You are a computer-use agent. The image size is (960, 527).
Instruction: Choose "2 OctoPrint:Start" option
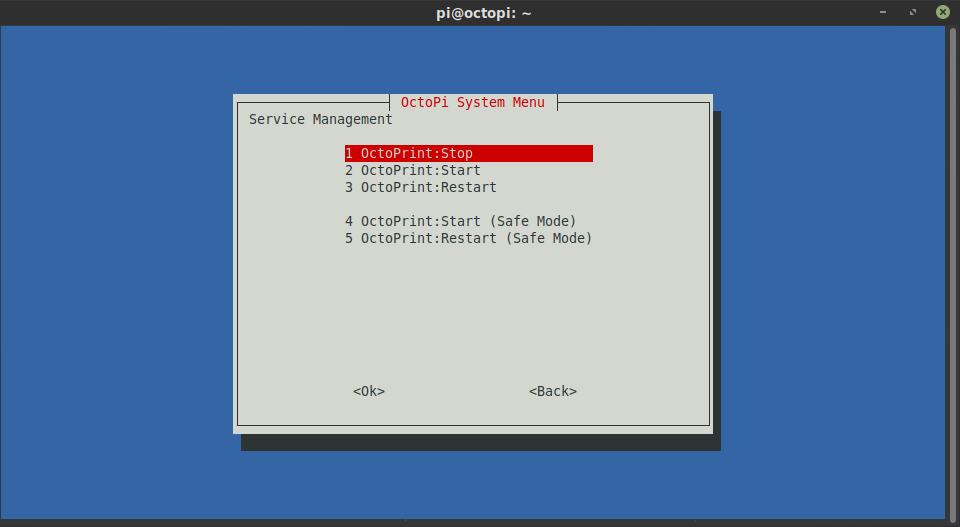pyautogui.click(x=413, y=170)
